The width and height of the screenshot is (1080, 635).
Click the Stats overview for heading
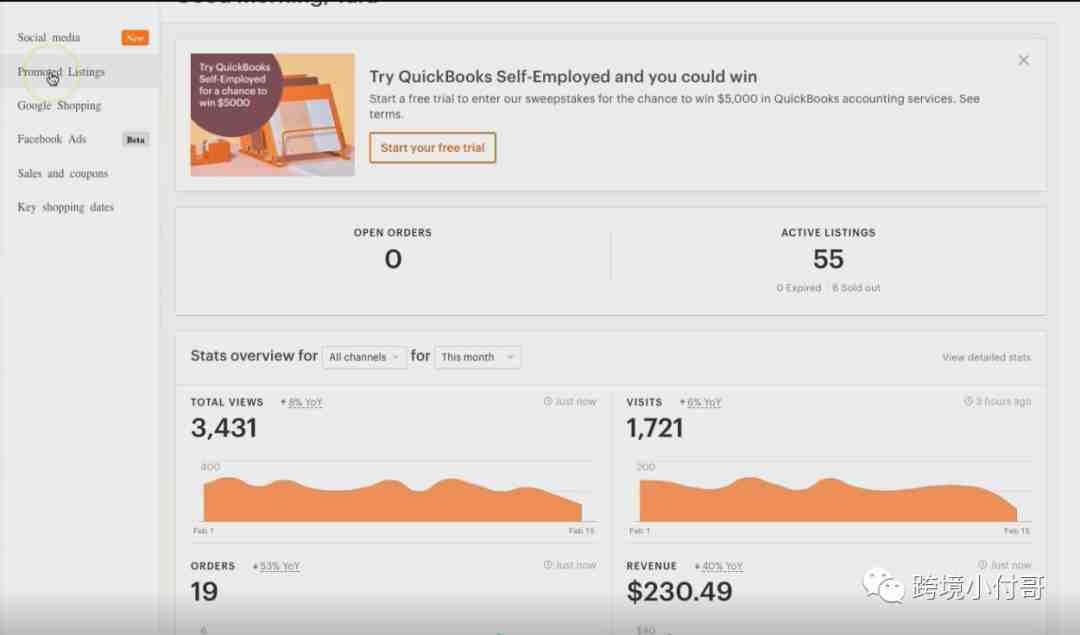pyautogui.click(x=254, y=356)
